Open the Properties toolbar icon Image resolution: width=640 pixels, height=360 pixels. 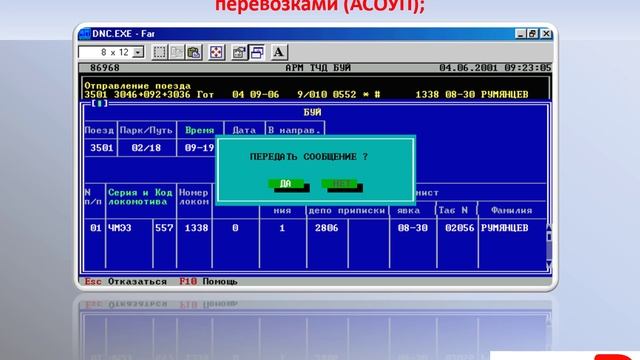pyautogui.click(x=239, y=52)
